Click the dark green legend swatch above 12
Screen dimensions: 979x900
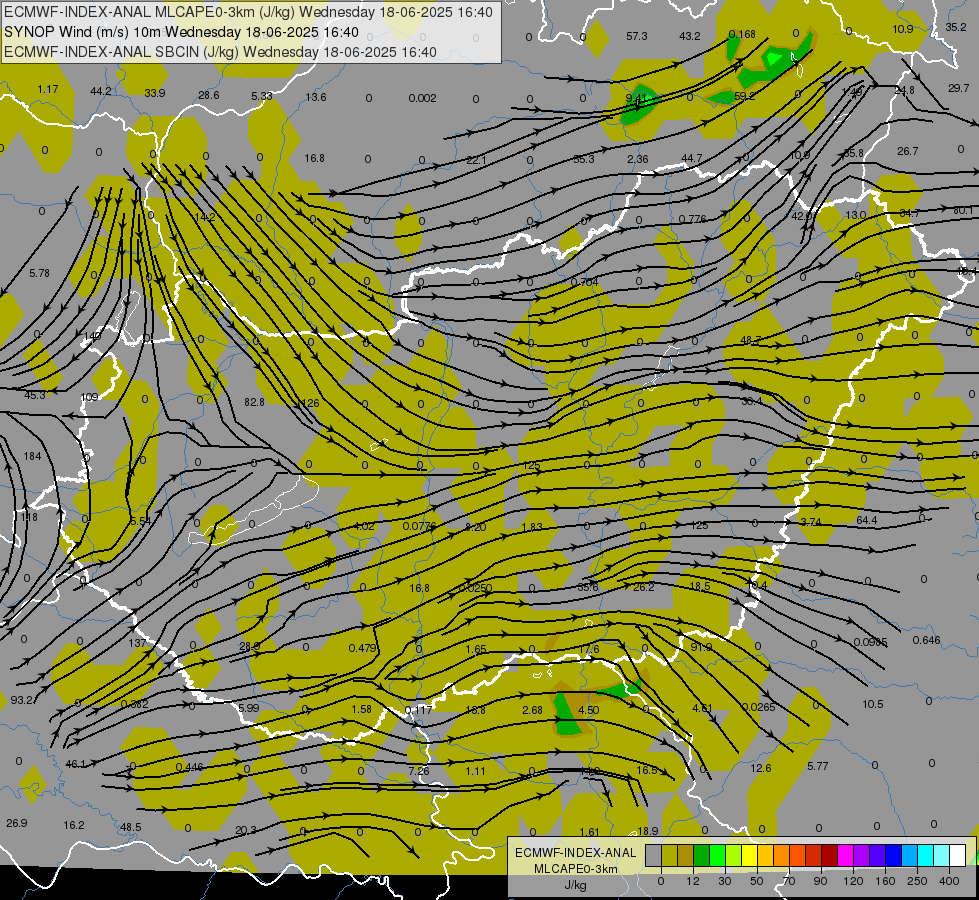coord(702,855)
